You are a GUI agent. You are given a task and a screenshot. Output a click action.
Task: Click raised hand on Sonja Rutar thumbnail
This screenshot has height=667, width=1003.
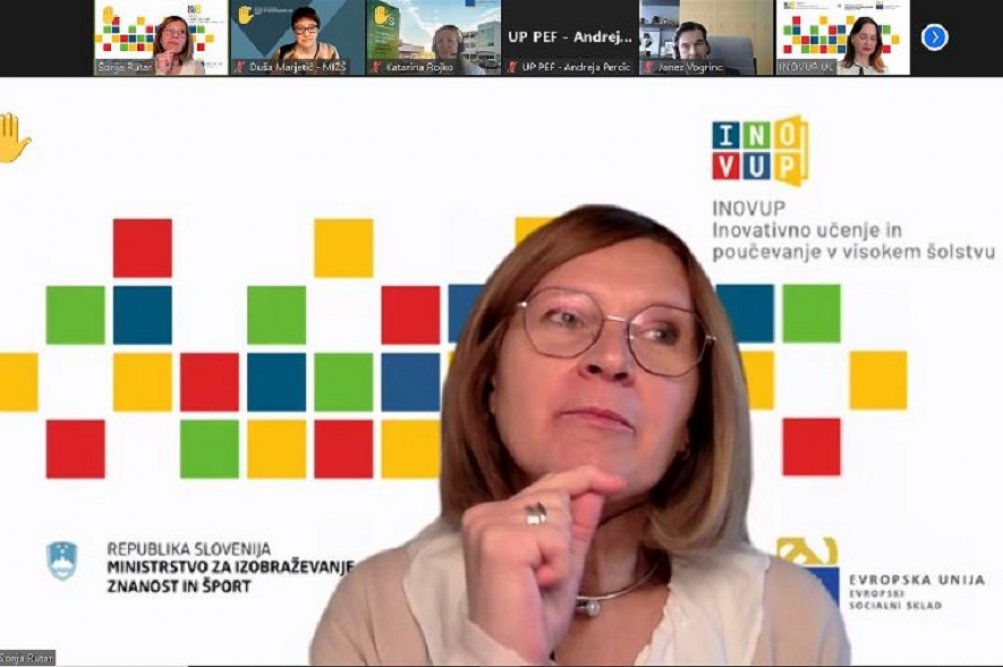pyautogui.click(x=109, y=15)
